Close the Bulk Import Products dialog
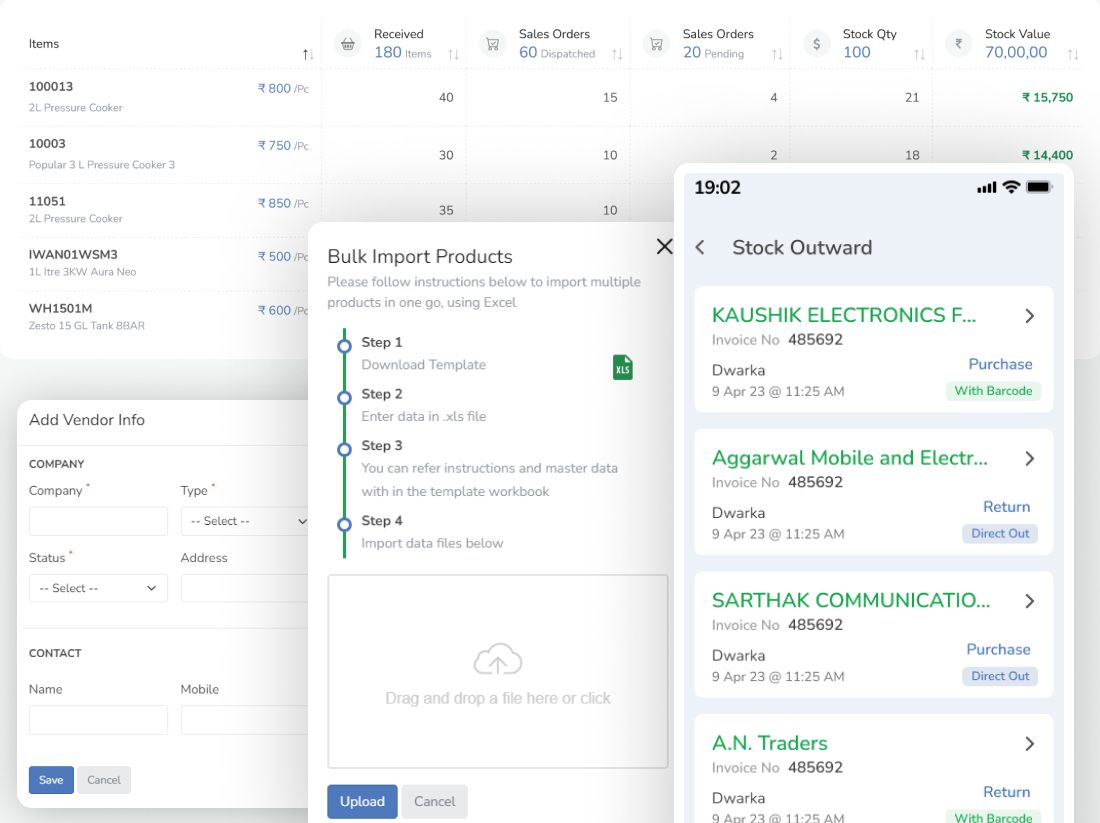This screenshot has height=823, width=1100. click(x=664, y=246)
